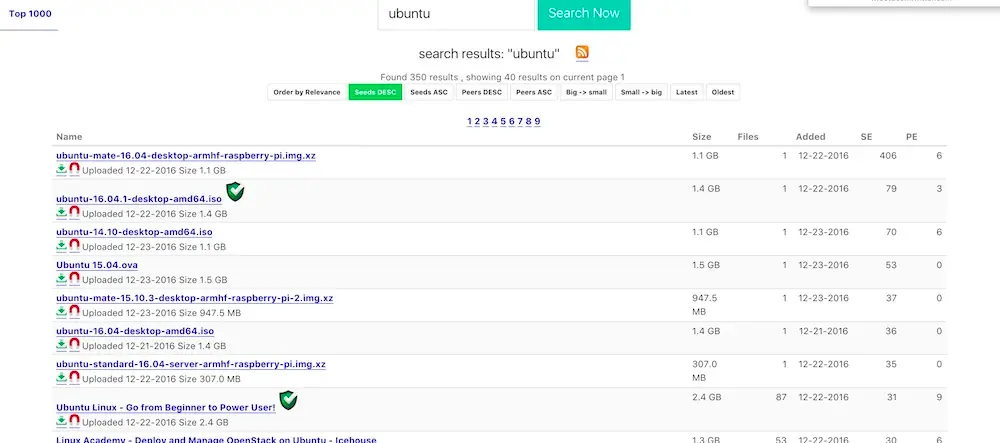1000x443 pixels.
Task: Click download icon for ubuntu-mate-16.04 raspberry-pi
Action: [61, 169]
